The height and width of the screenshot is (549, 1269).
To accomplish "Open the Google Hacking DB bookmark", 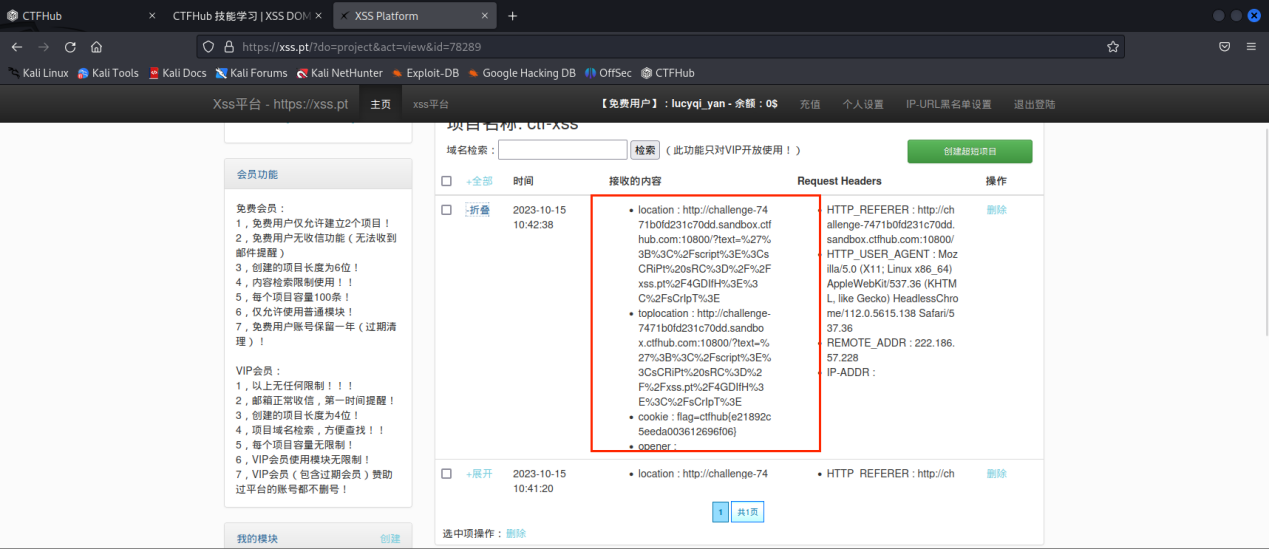I will pos(521,73).
